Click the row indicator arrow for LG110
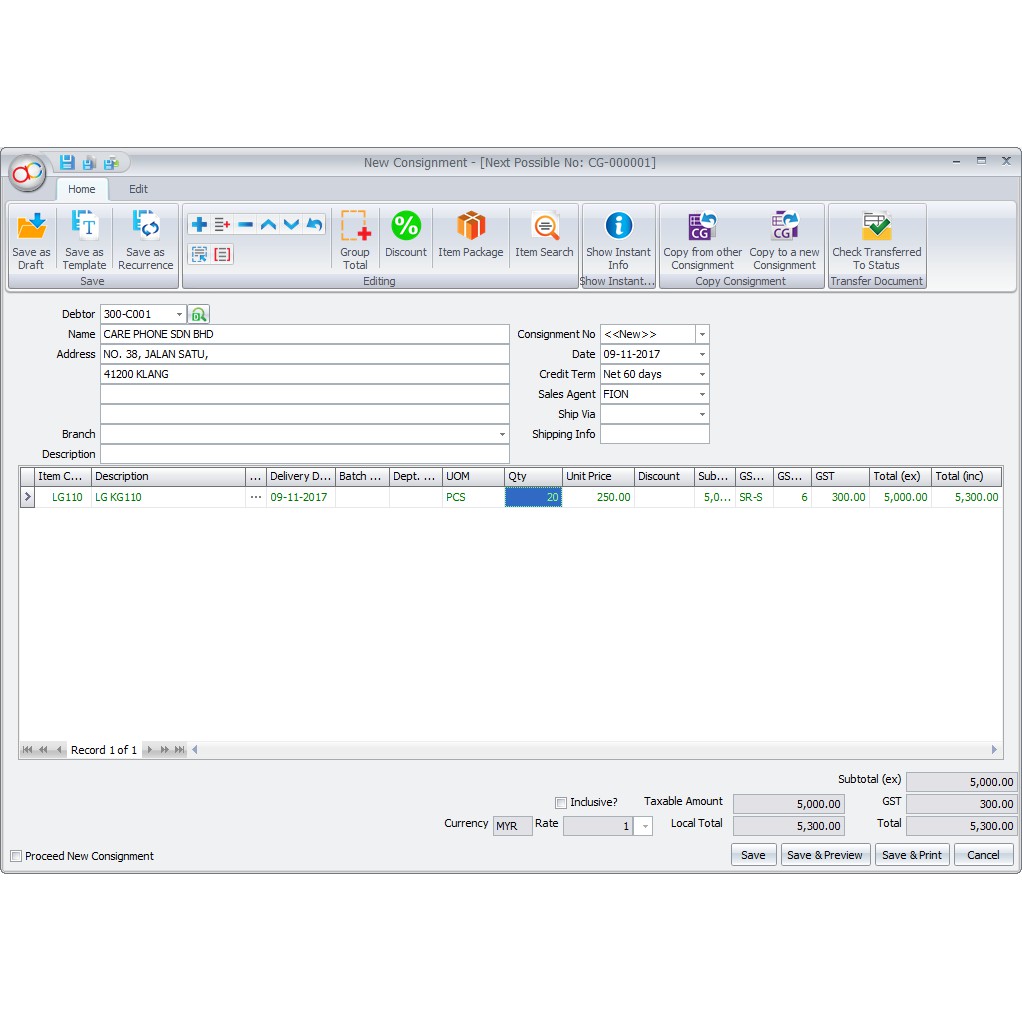 pyautogui.click(x=27, y=497)
